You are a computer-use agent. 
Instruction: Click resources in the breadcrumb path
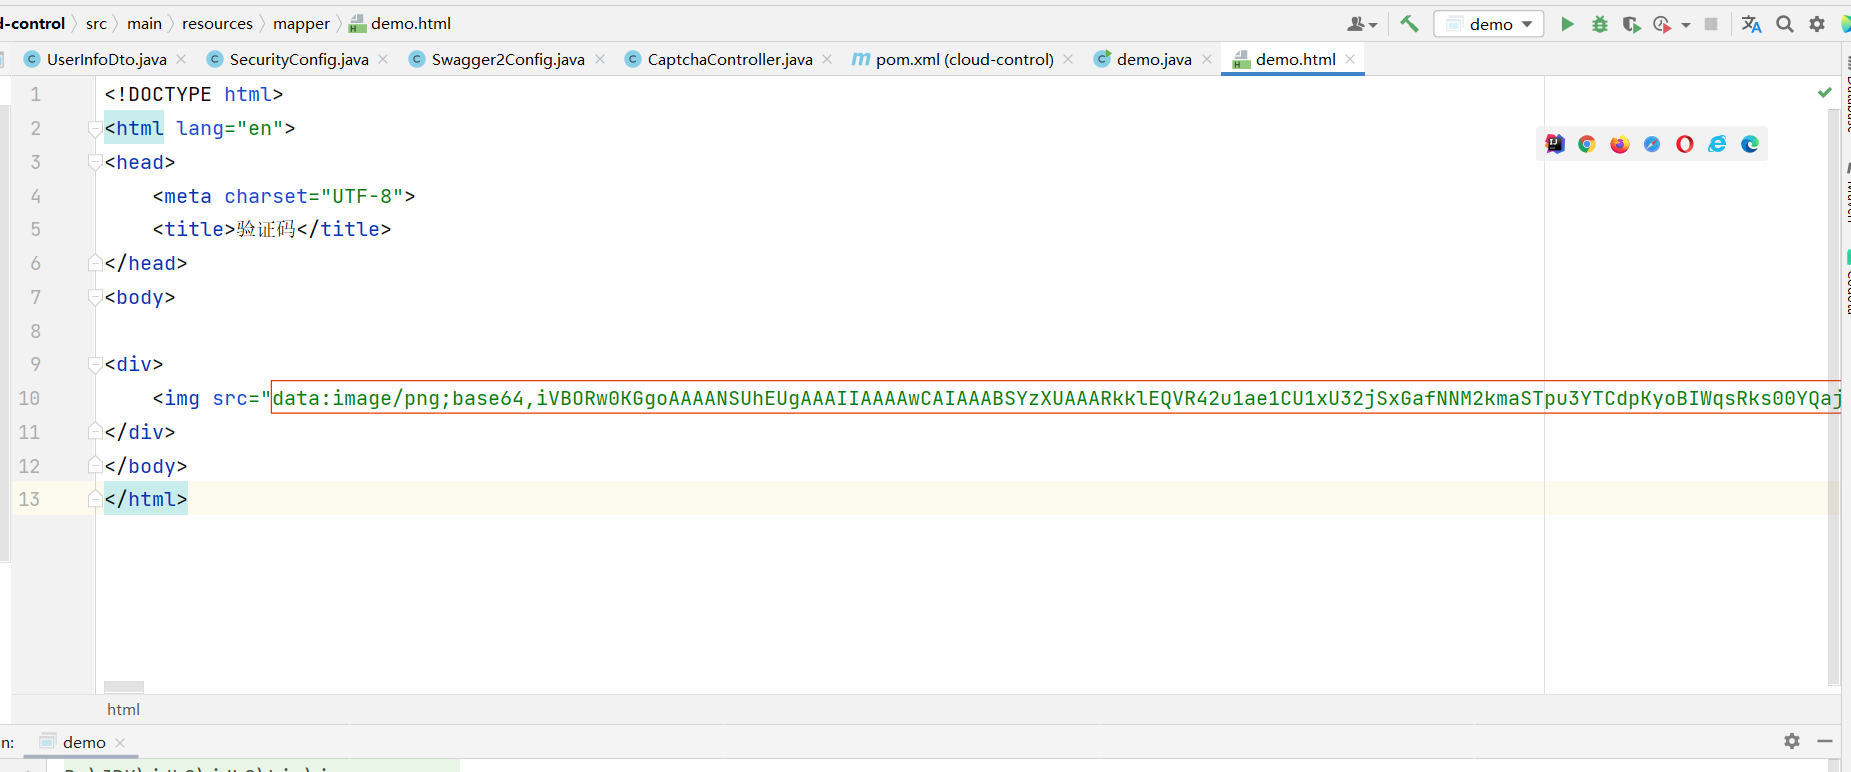[x=217, y=23]
